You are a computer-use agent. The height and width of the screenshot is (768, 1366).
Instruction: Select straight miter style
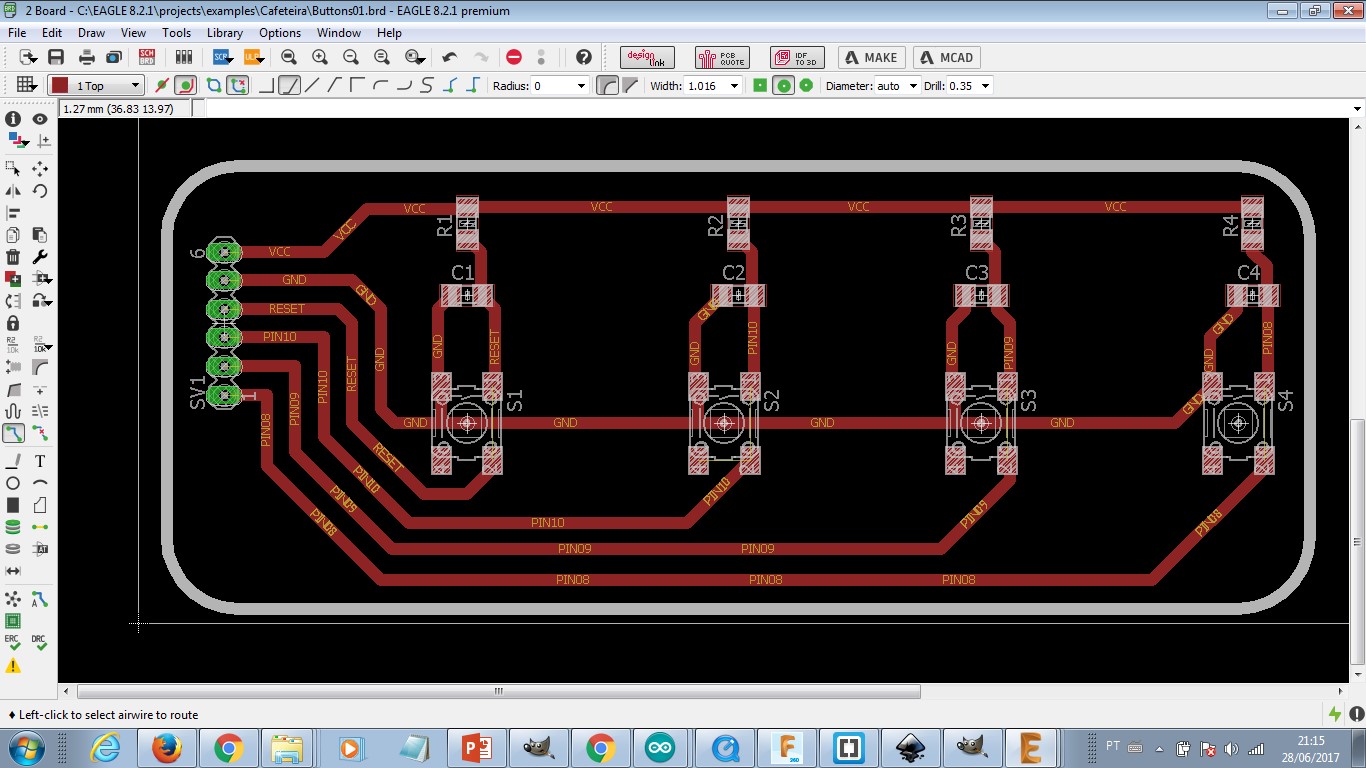coord(629,86)
